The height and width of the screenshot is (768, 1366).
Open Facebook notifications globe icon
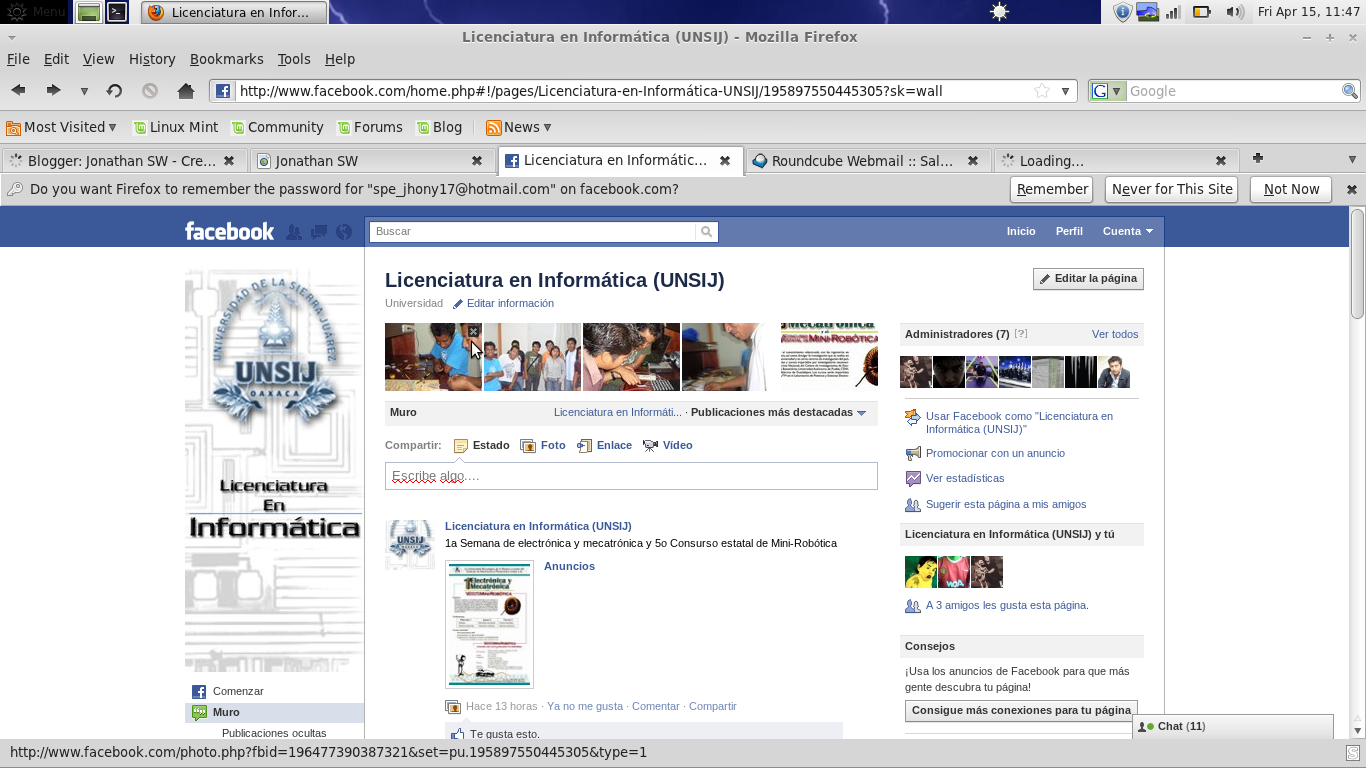[344, 232]
